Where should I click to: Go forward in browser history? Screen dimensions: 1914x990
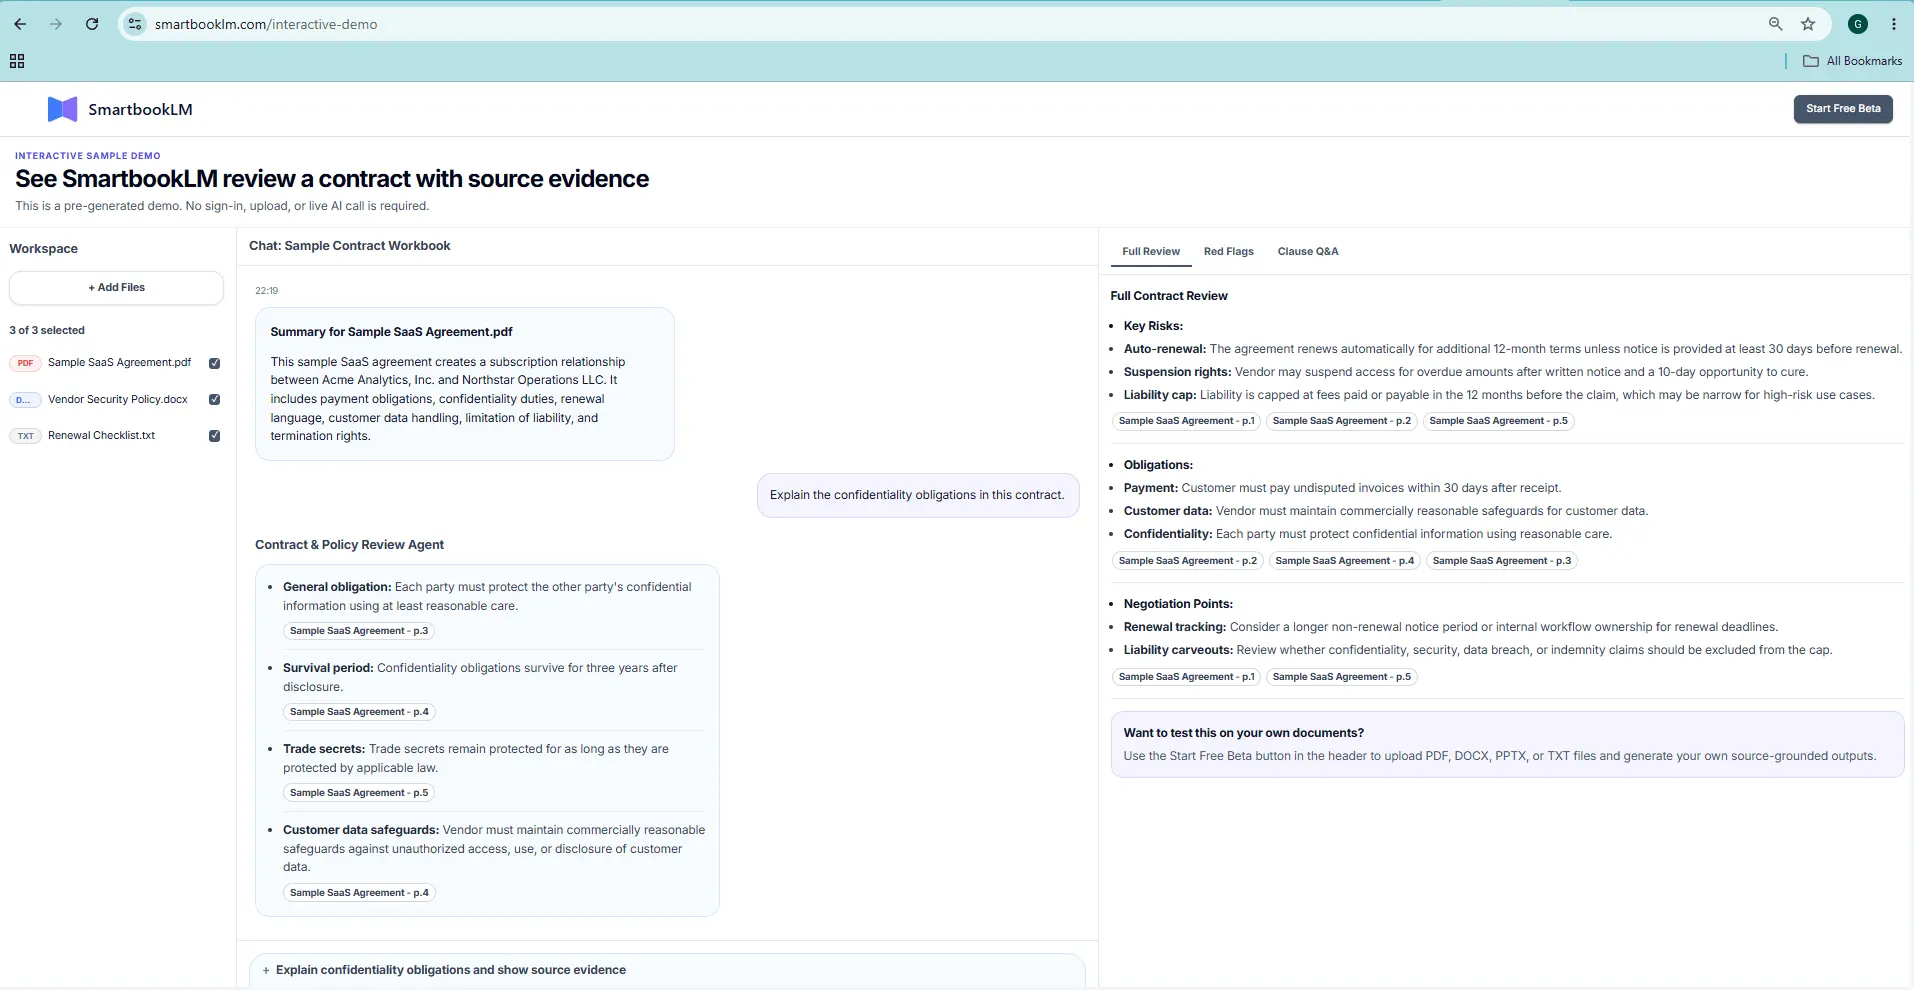56,24
